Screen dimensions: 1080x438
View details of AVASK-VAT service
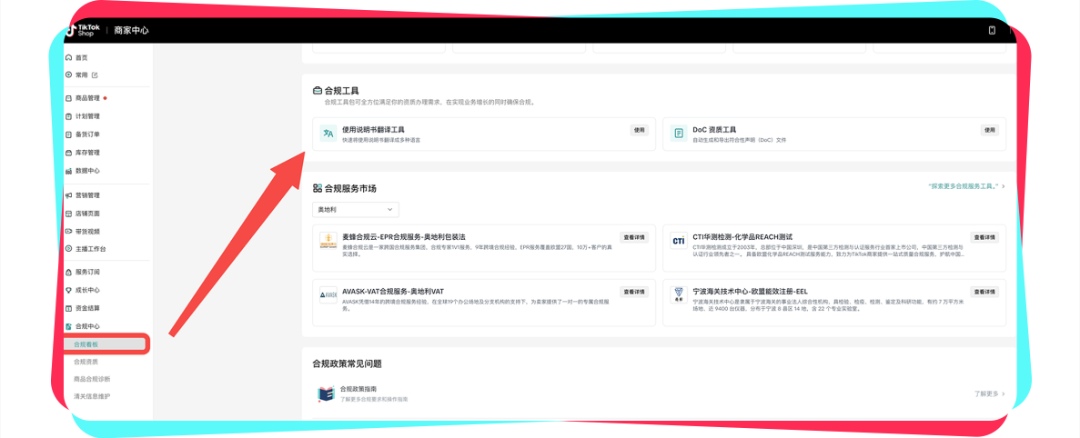pyautogui.click(x=634, y=291)
